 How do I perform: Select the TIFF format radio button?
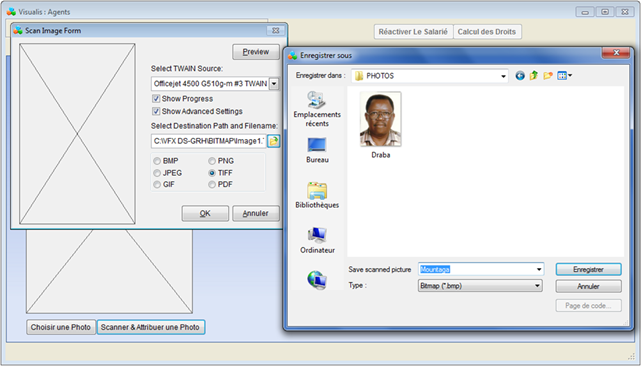tap(212, 173)
